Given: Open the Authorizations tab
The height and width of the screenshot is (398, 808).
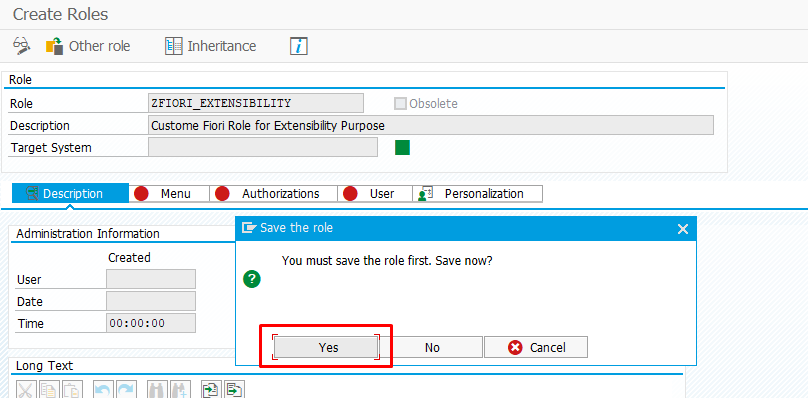Looking at the screenshot, I should pos(274,194).
